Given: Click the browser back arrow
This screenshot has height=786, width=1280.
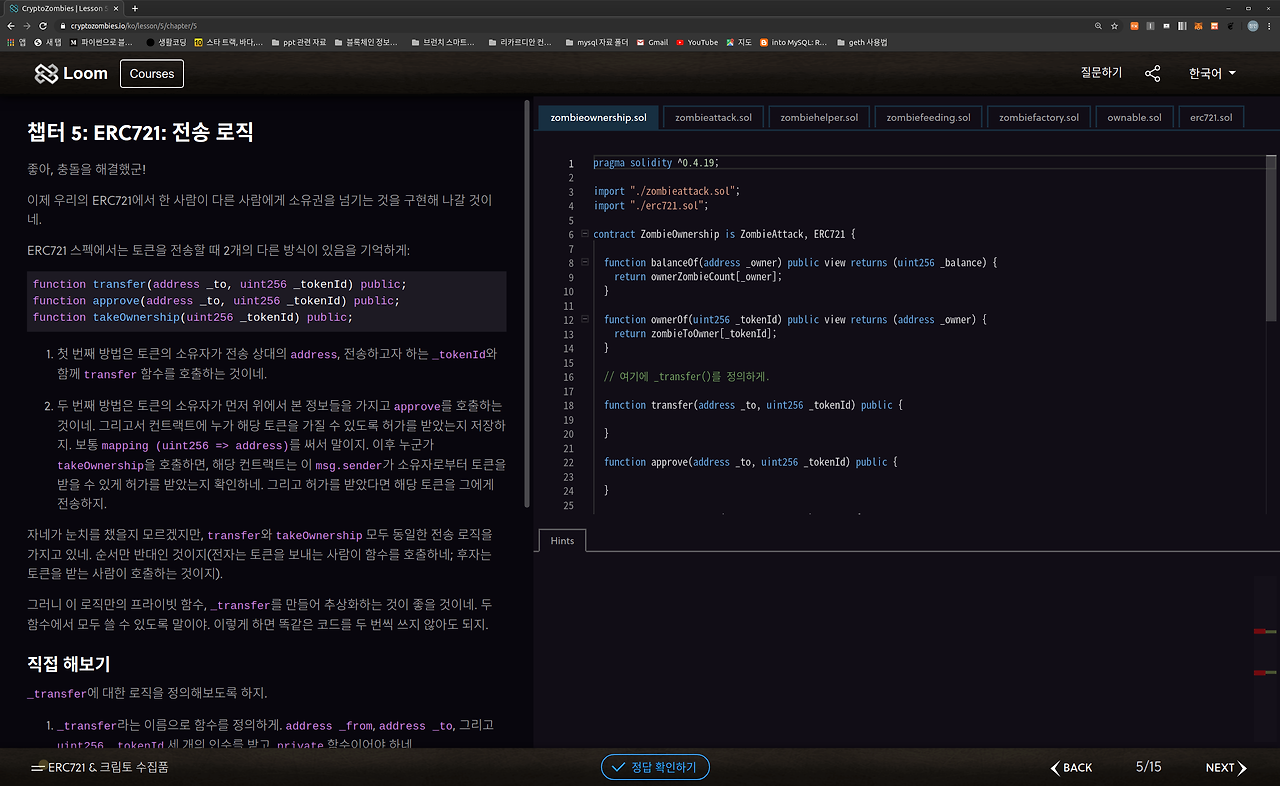Looking at the screenshot, I should coord(13,25).
